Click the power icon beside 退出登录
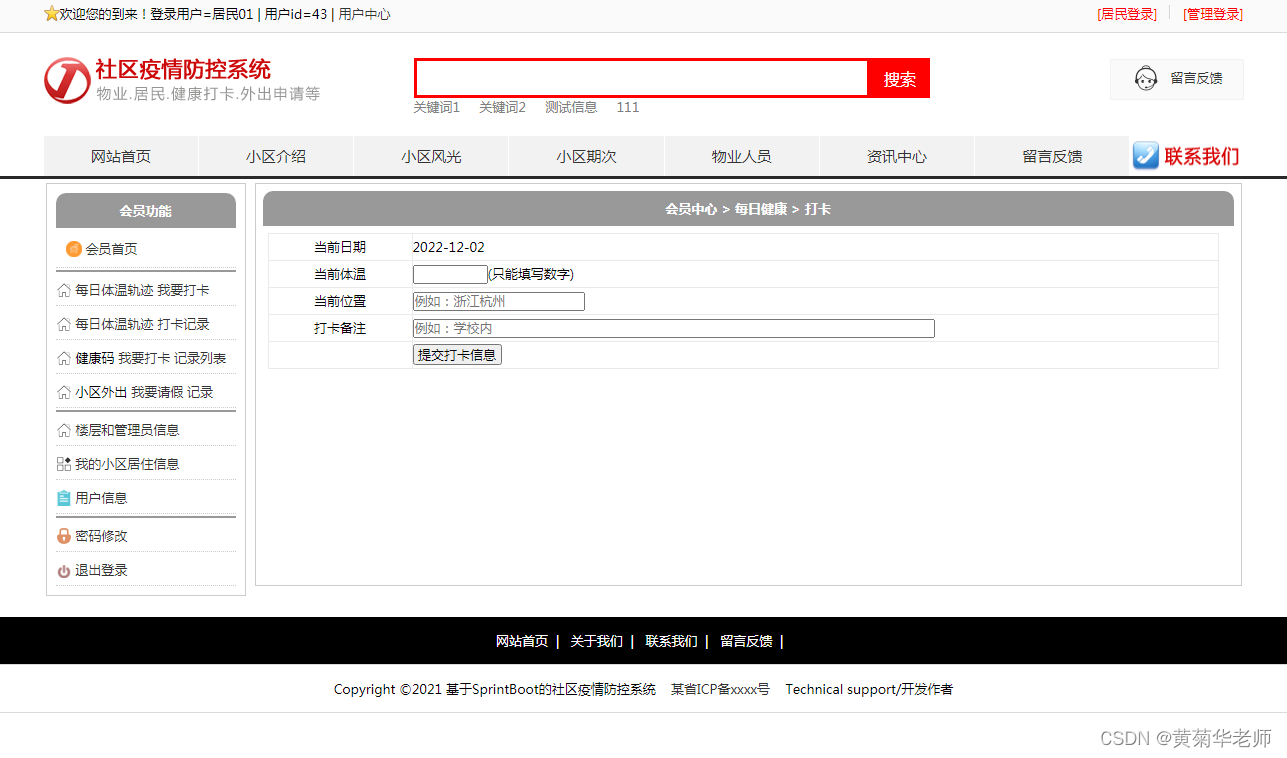Screen dimensions: 1287x758 pyautogui.click(x=64, y=571)
